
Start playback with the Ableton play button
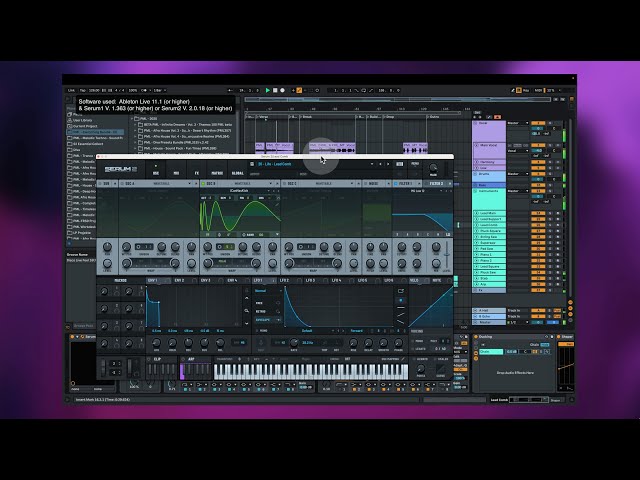267,90
